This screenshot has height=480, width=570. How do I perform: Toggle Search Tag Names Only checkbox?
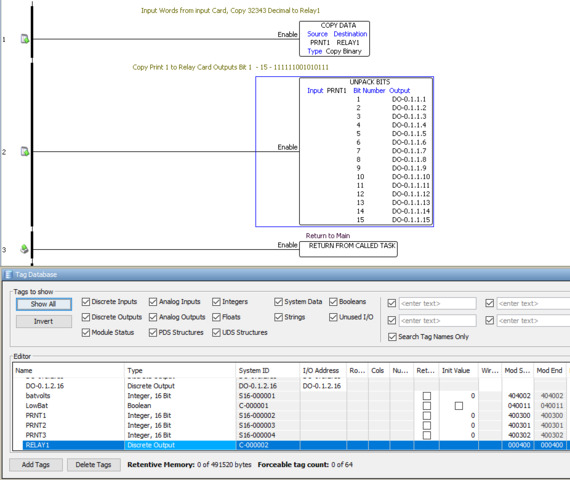coord(392,337)
